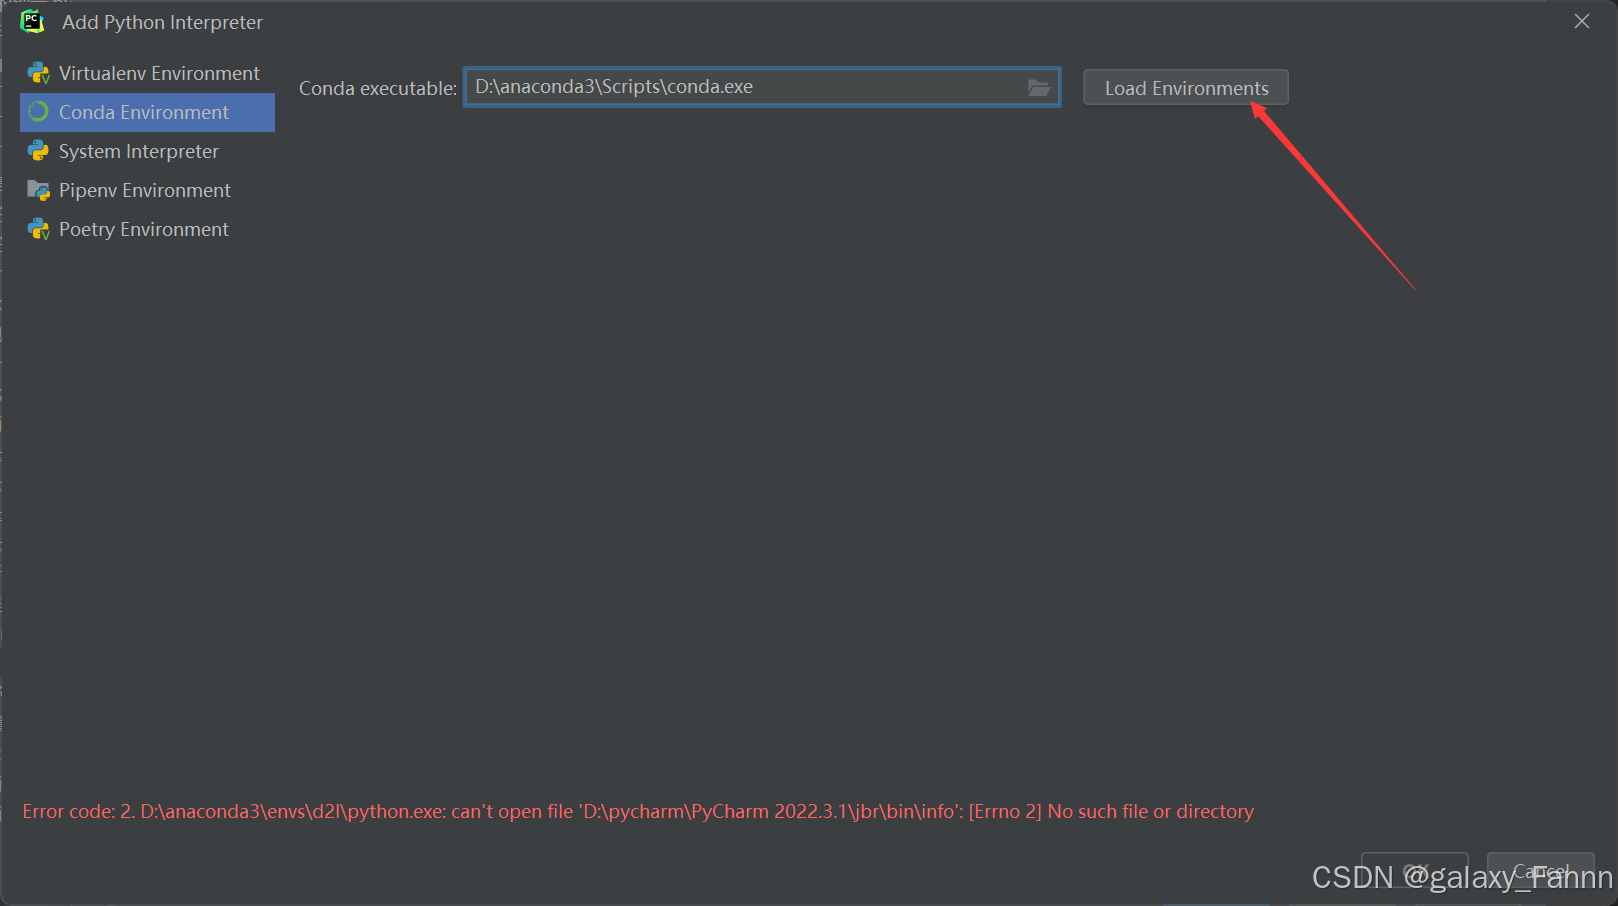
Task: Click the Poetry Environment Python icon
Action: tap(39, 229)
